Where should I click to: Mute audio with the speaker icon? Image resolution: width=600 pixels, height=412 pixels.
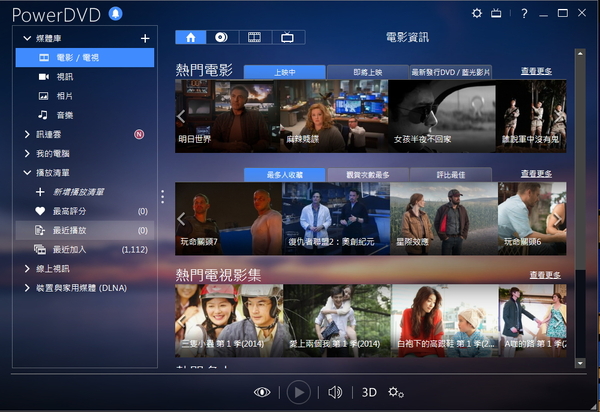[x=335, y=392]
